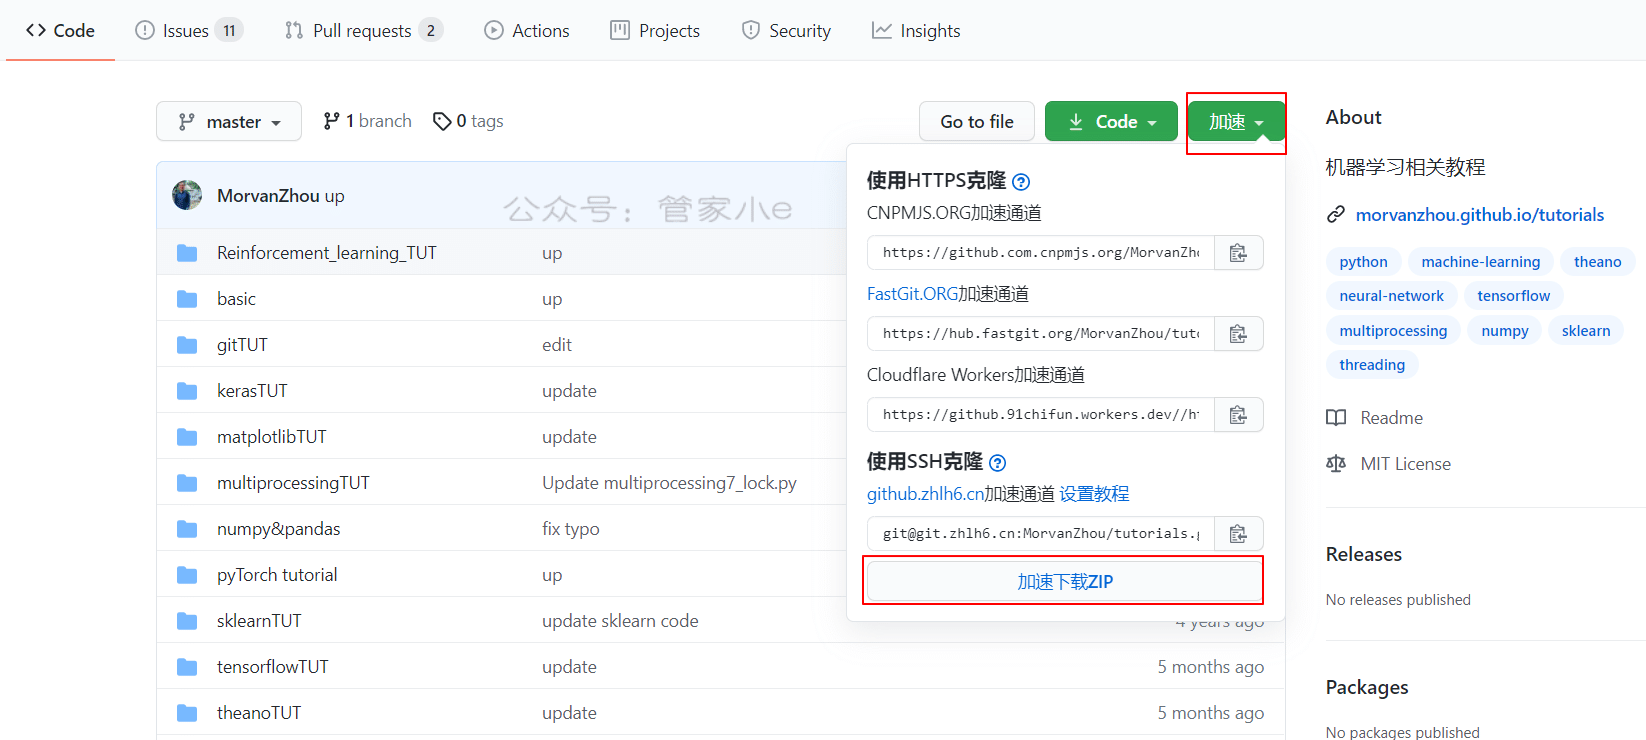Image resolution: width=1646 pixels, height=740 pixels.
Task: View the 0 tags link
Action: click(x=468, y=121)
